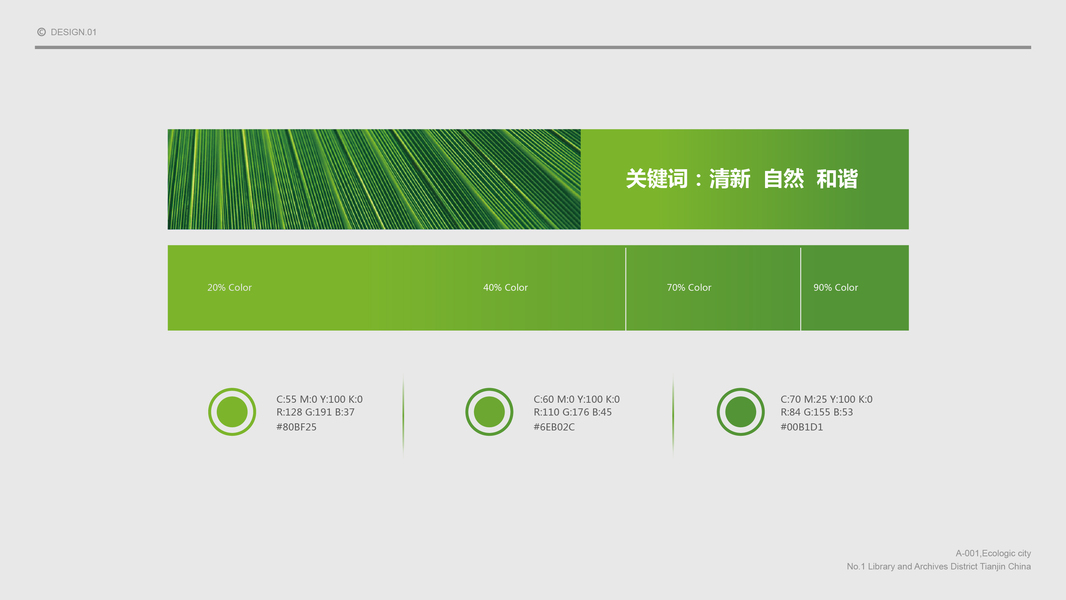Click the #00B1D1 hex code

click(802, 427)
